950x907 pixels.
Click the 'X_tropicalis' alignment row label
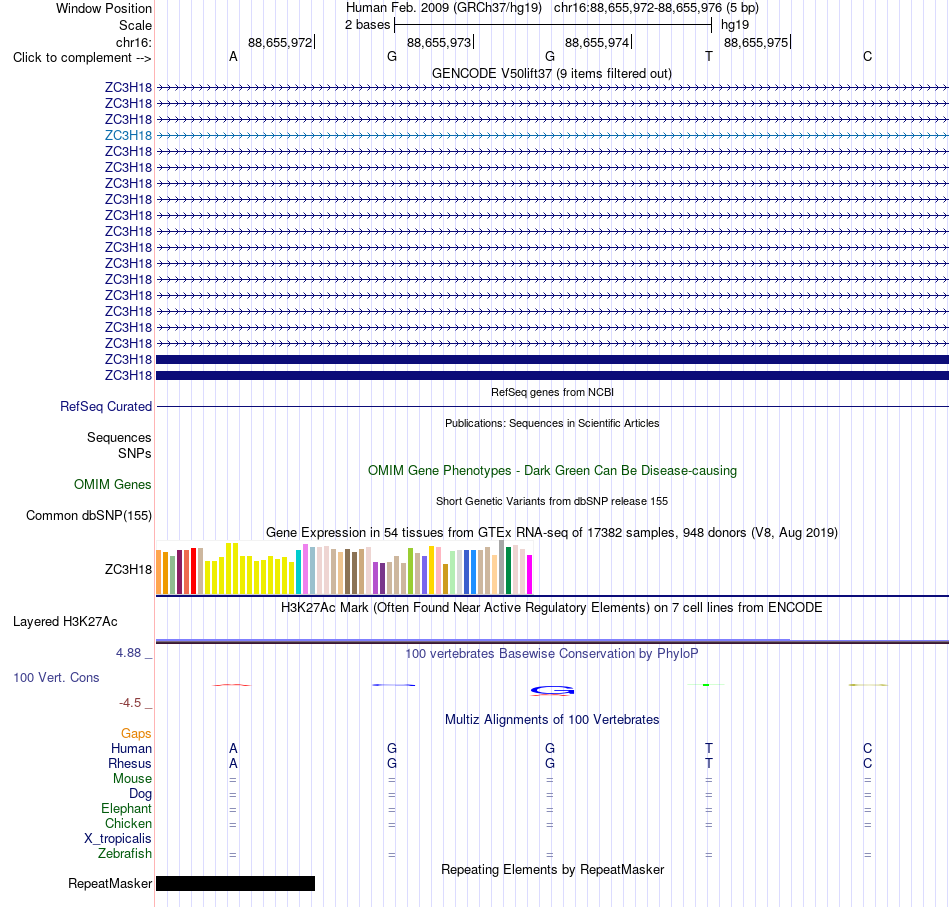tap(118, 839)
